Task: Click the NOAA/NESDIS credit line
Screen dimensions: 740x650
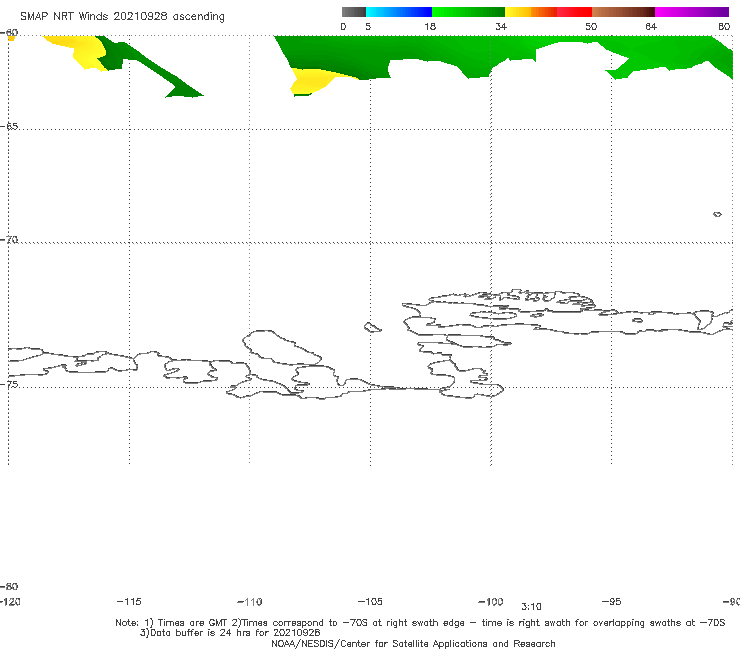Action: tap(413, 643)
